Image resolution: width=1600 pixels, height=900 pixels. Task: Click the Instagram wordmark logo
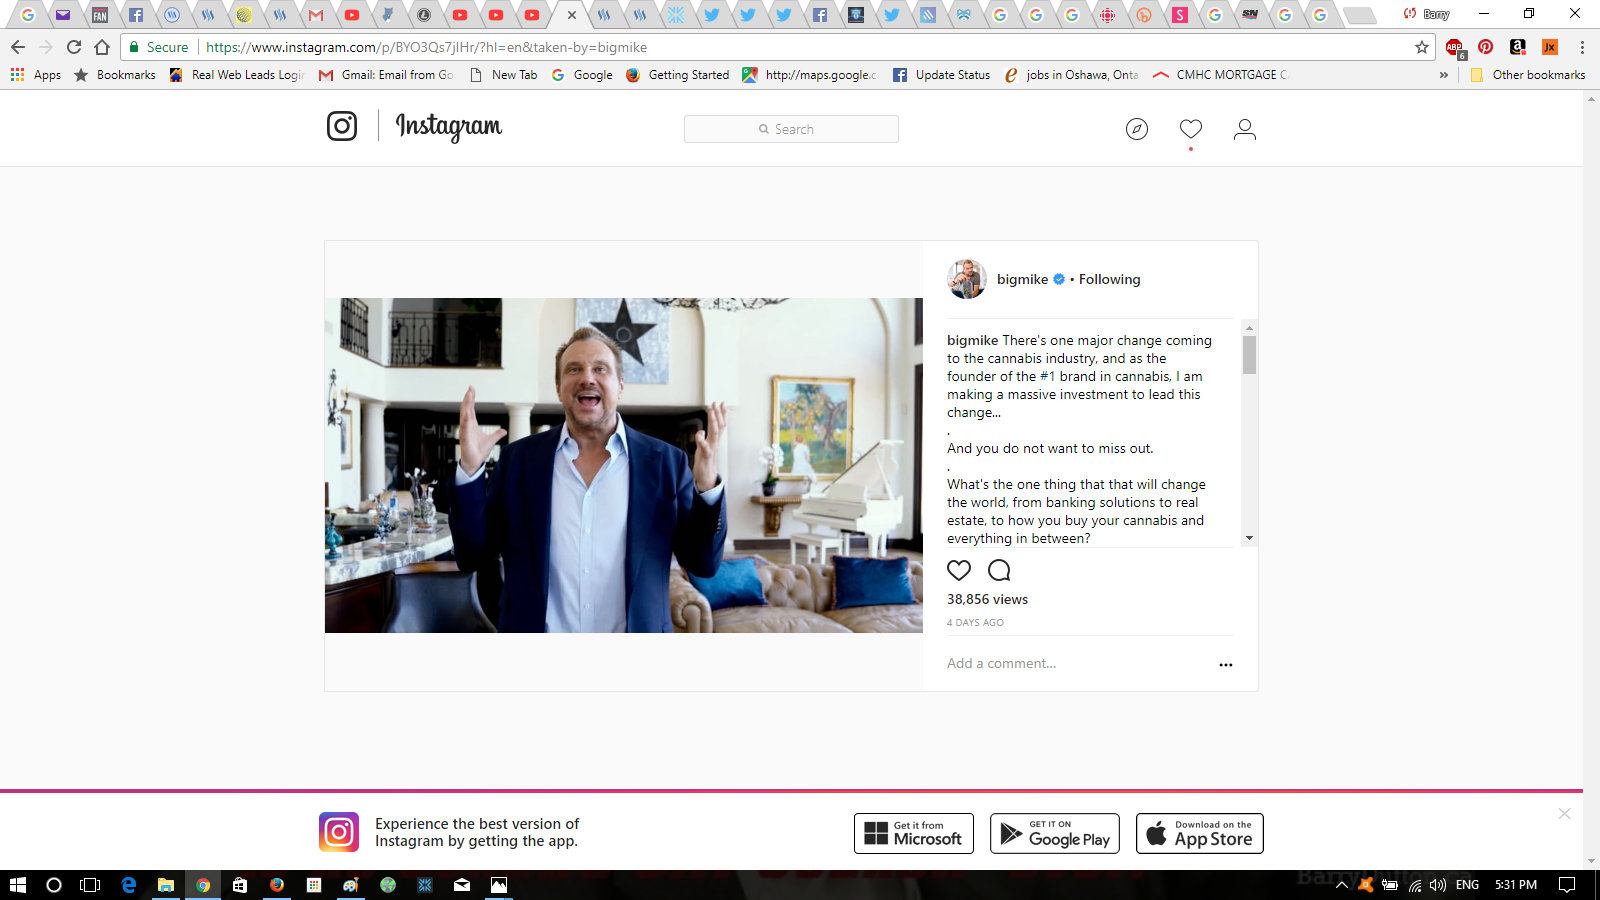pos(449,127)
